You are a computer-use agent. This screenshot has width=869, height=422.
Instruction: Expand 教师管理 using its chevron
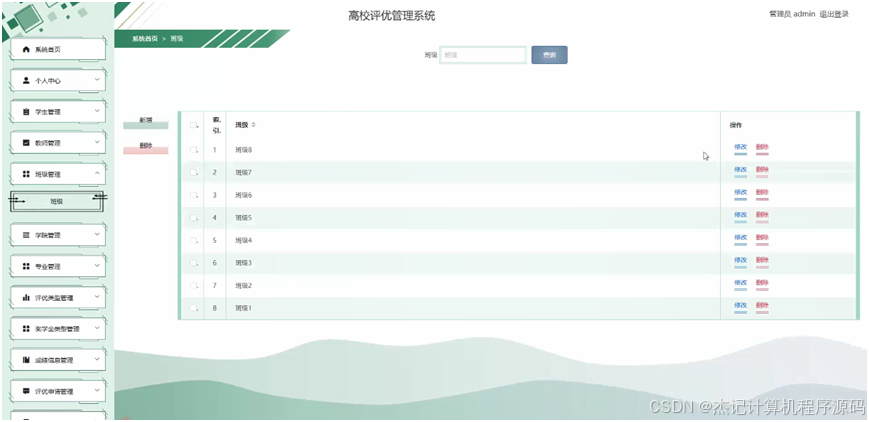pyautogui.click(x=97, y=142)
